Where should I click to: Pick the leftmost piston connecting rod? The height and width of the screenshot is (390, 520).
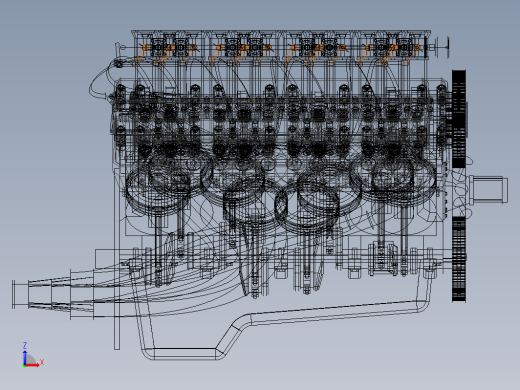[158, 248]
